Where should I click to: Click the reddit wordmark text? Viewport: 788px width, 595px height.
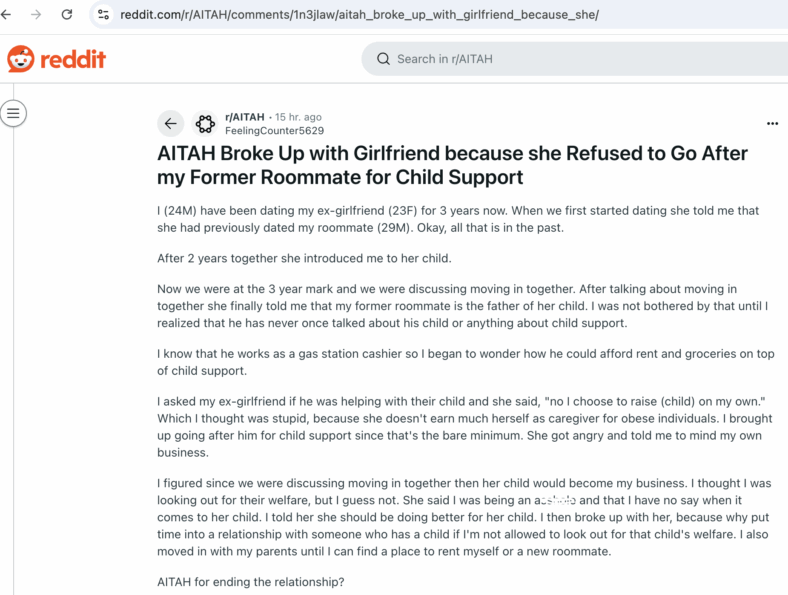(x=73, y=59)
